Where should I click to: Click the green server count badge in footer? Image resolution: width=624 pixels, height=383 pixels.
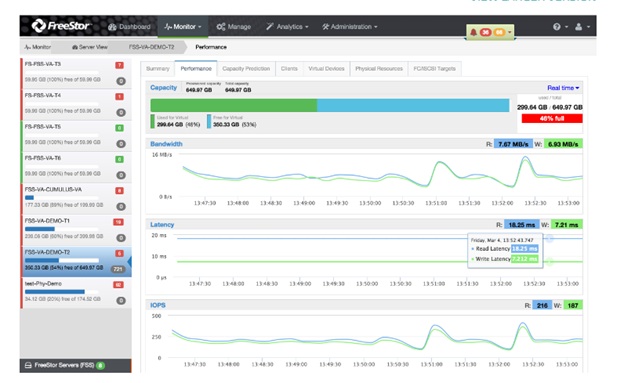100,365
